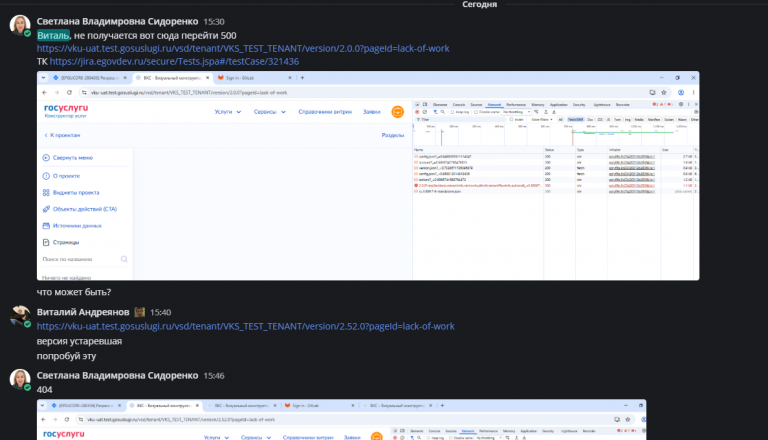Open the vku-uat link with version/2.0.0
This screenshot has height=440, width=768.
(243, 49)
